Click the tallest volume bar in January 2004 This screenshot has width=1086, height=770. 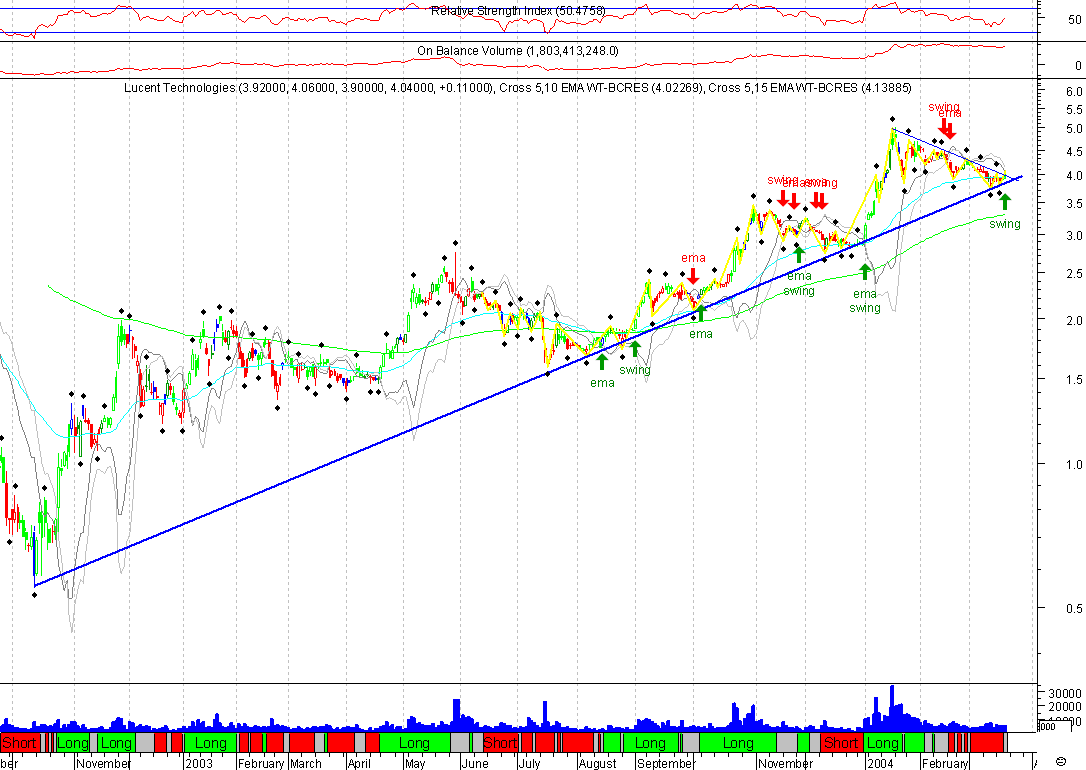tap(892, 708)
